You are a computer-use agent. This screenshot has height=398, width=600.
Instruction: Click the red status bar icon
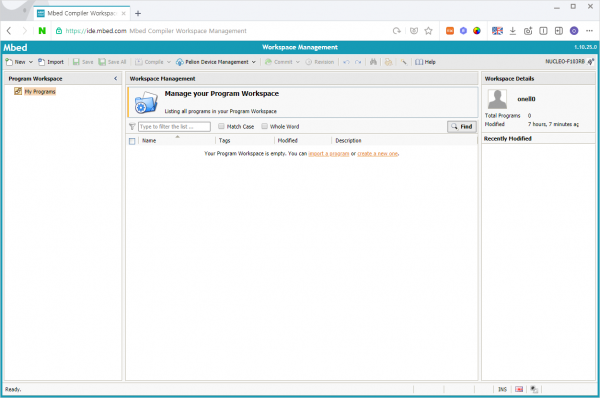tap(519, 390)
